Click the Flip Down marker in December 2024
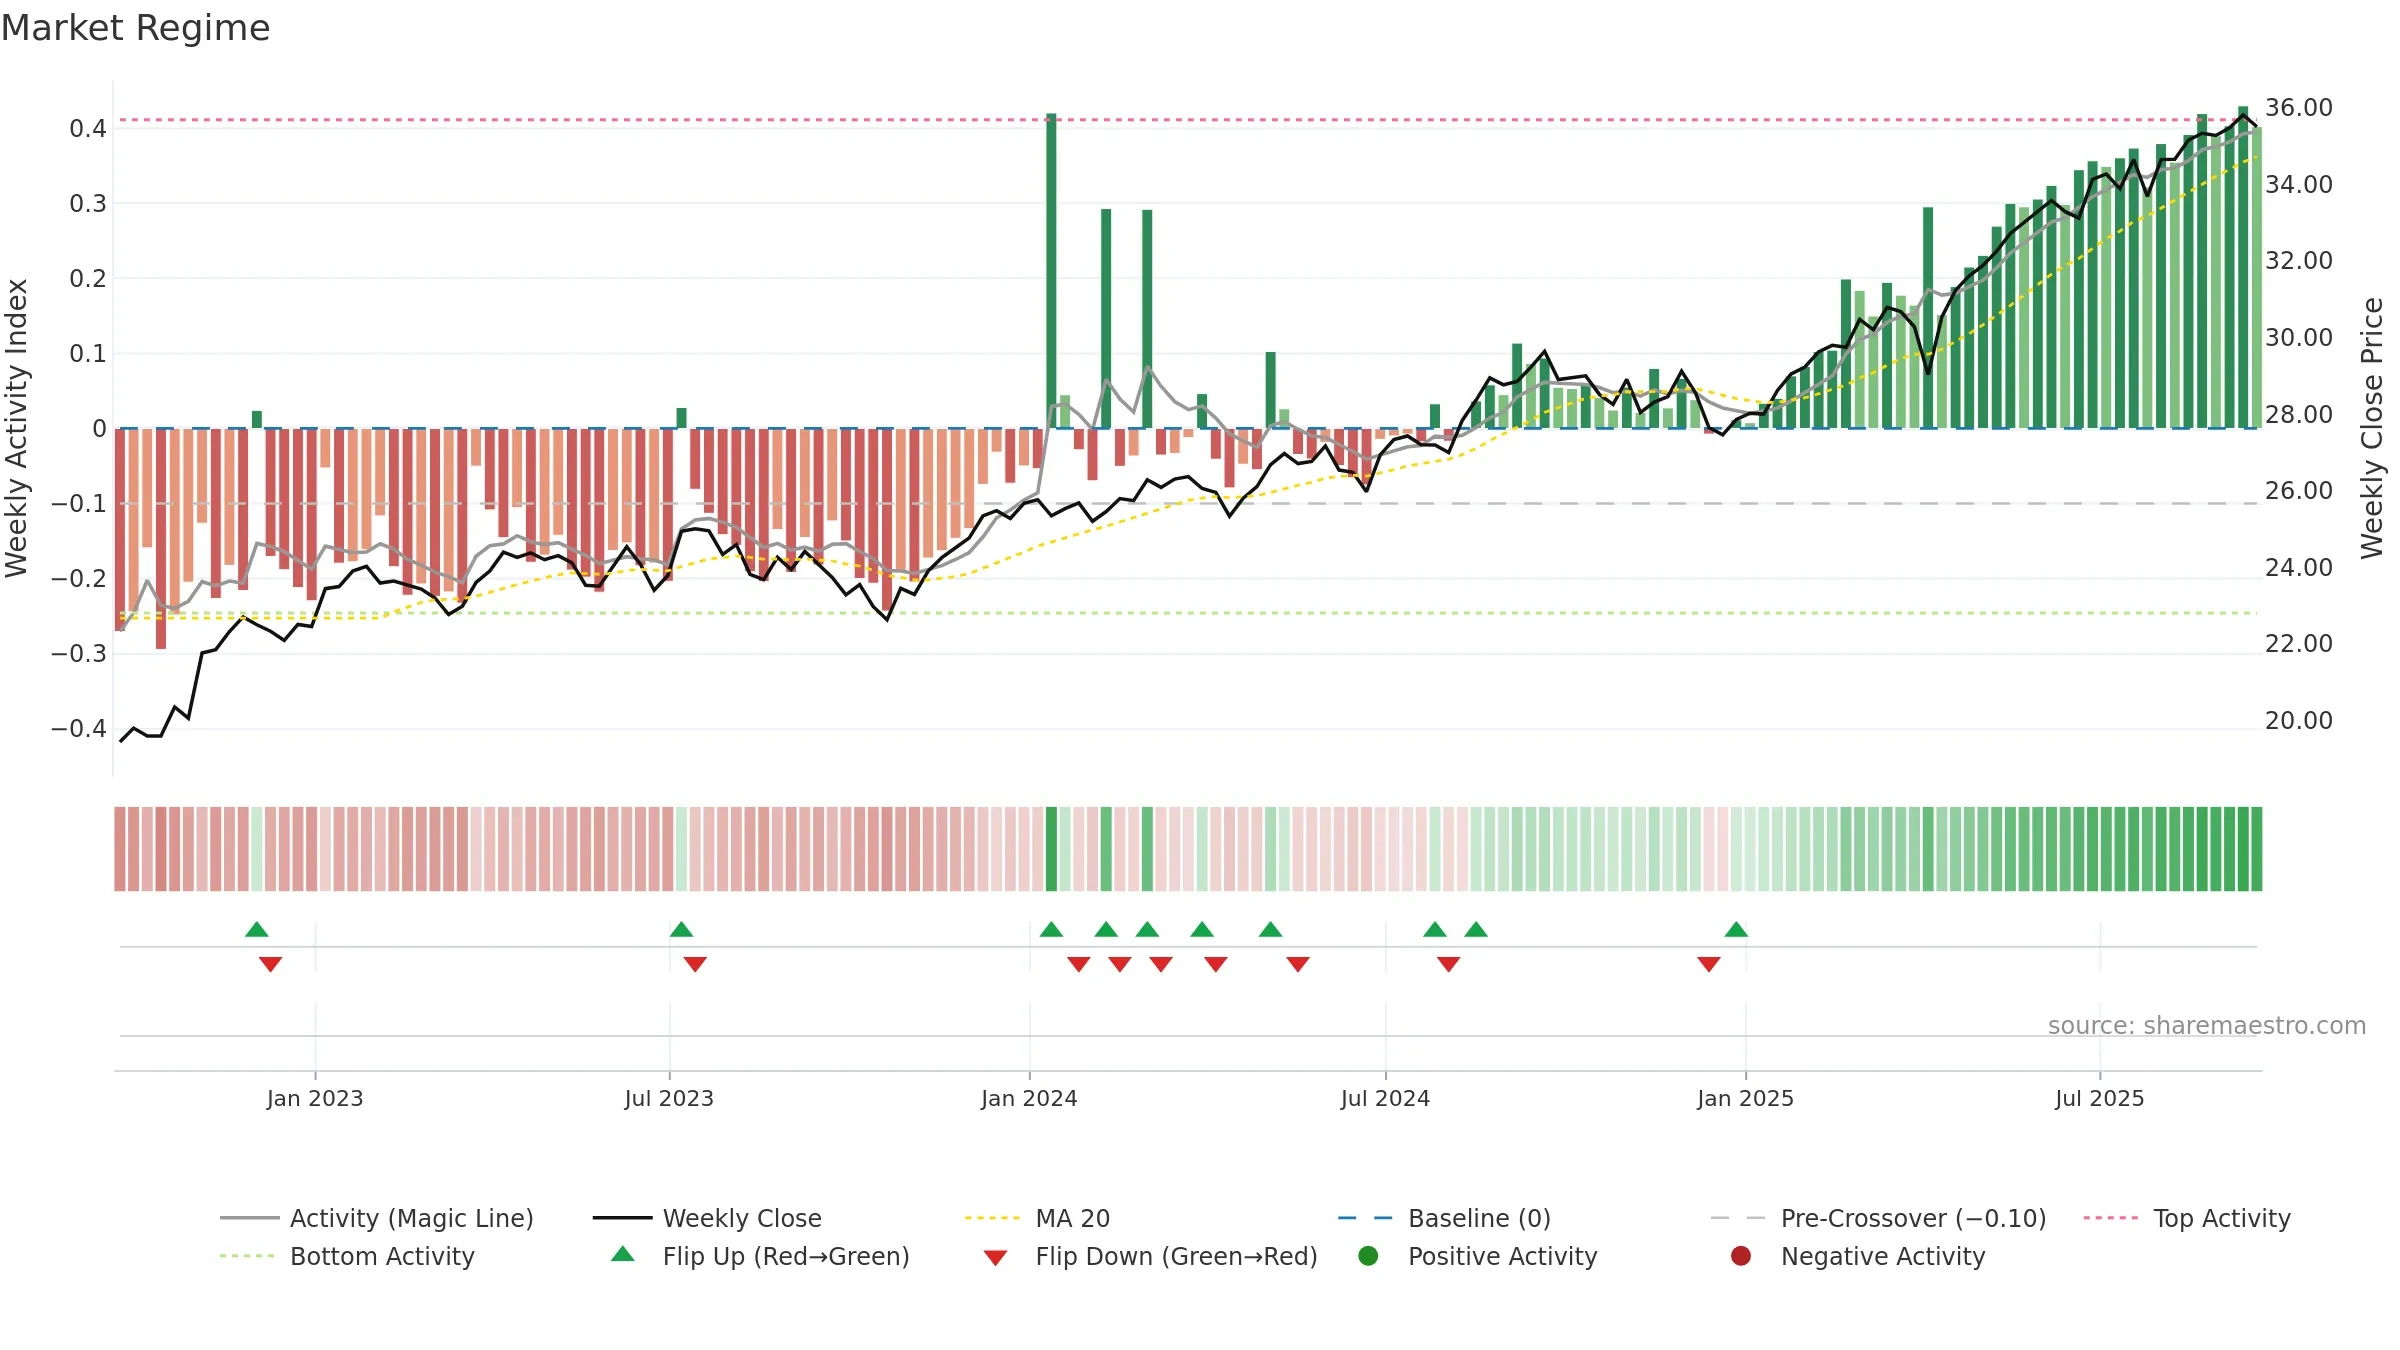The image size is (2400, 1350). pos(1709,964)
